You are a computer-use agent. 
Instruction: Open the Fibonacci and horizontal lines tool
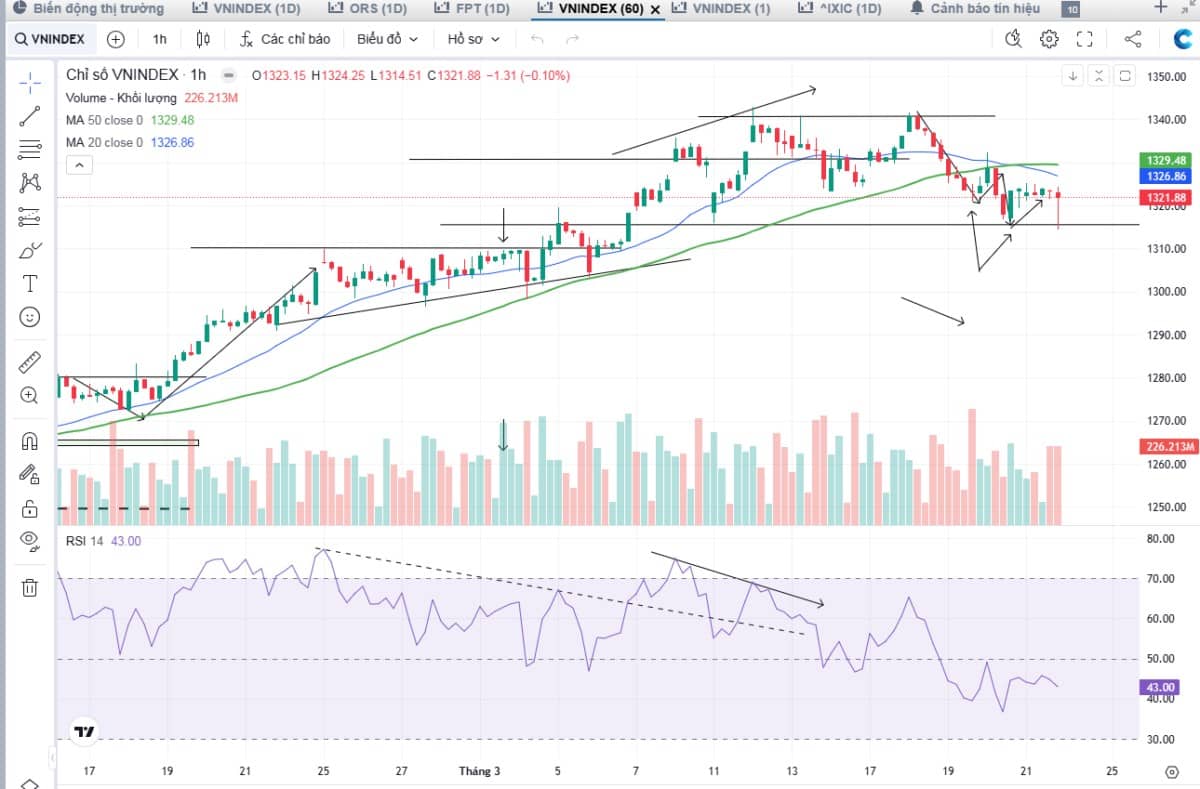click(x=30, y=150)
